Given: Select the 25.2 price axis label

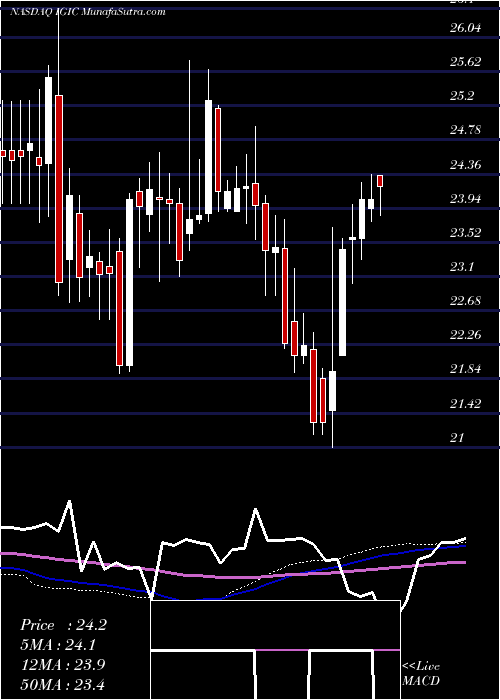Looking at the screenshot, I should click(x=462, y=96).
